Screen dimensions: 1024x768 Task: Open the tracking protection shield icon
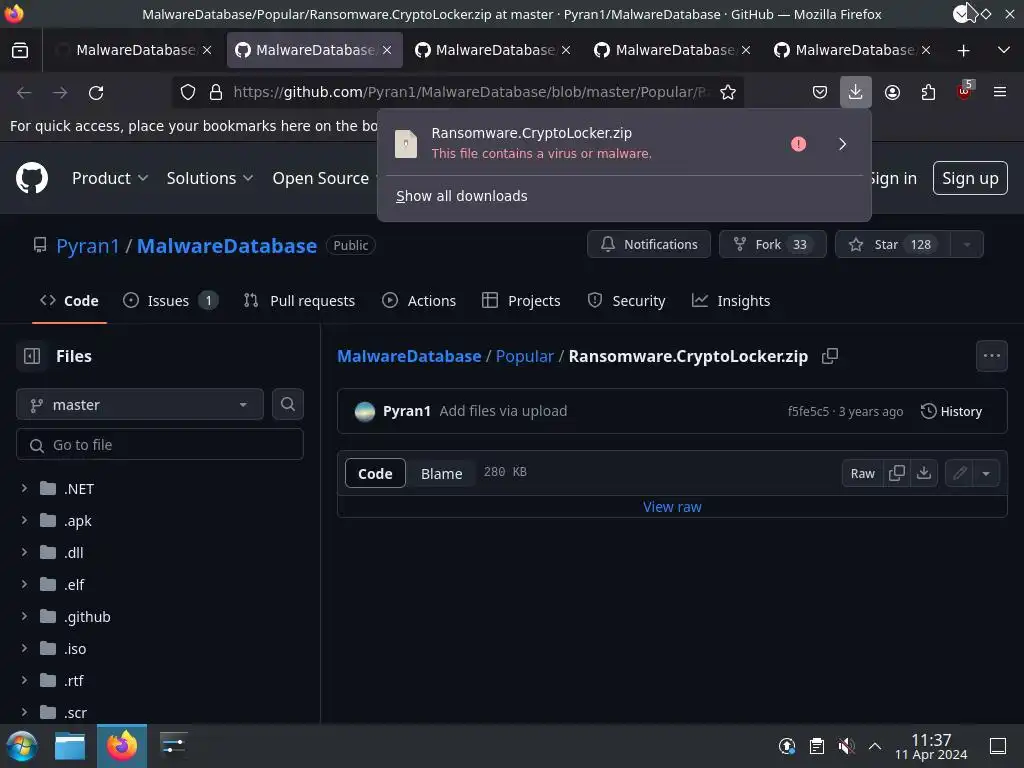pos(188,93)
